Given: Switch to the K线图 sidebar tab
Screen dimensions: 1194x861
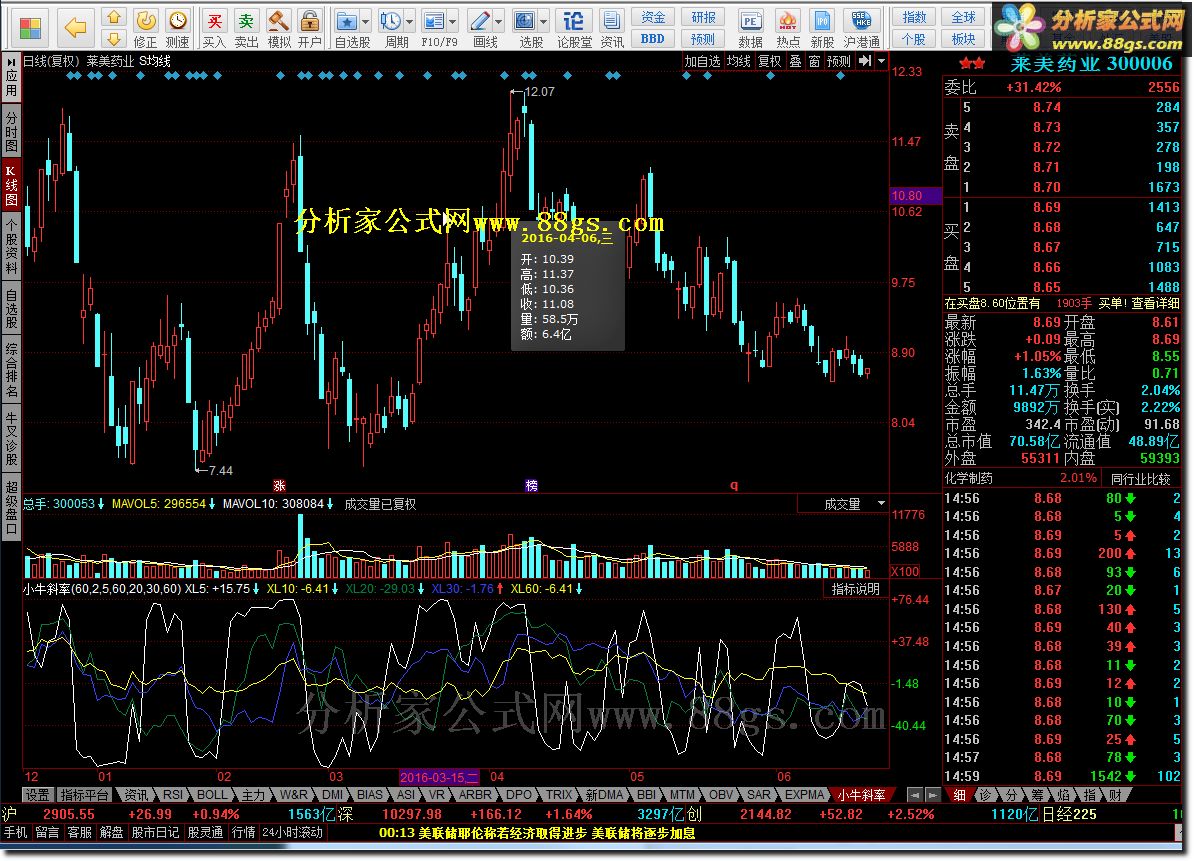Looking at the screenshot, I should (x=11, y=186).
